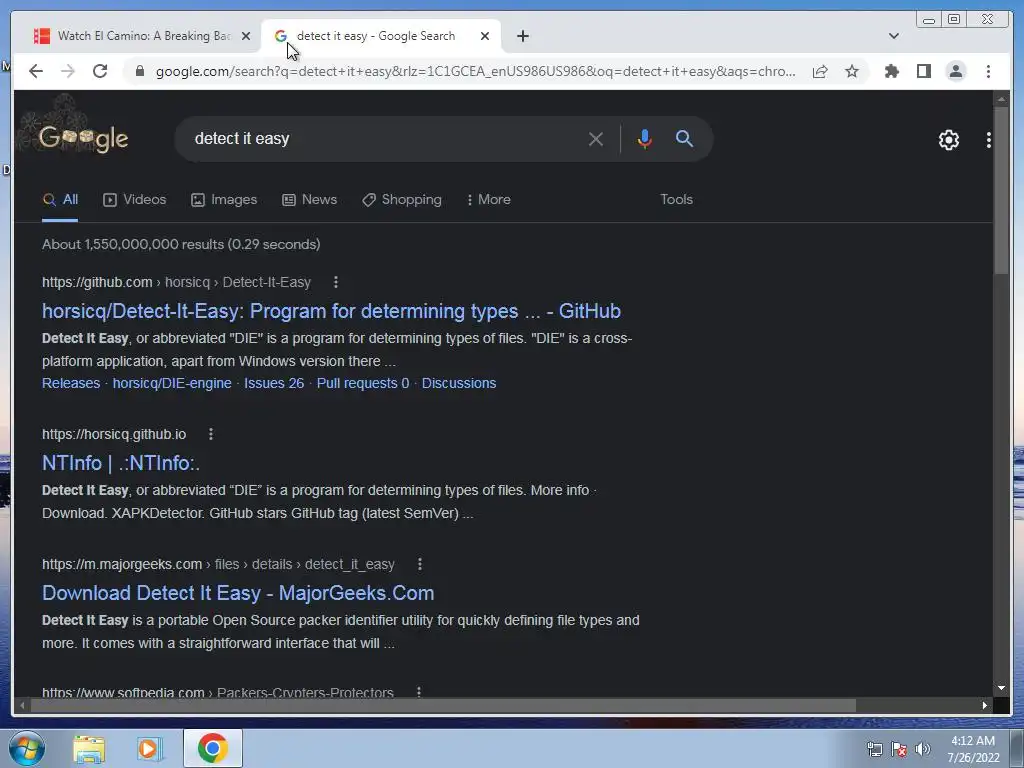Click the 'https://github.com' breadcrumb text
The image size is (1024, 768).
click(97, 282)
